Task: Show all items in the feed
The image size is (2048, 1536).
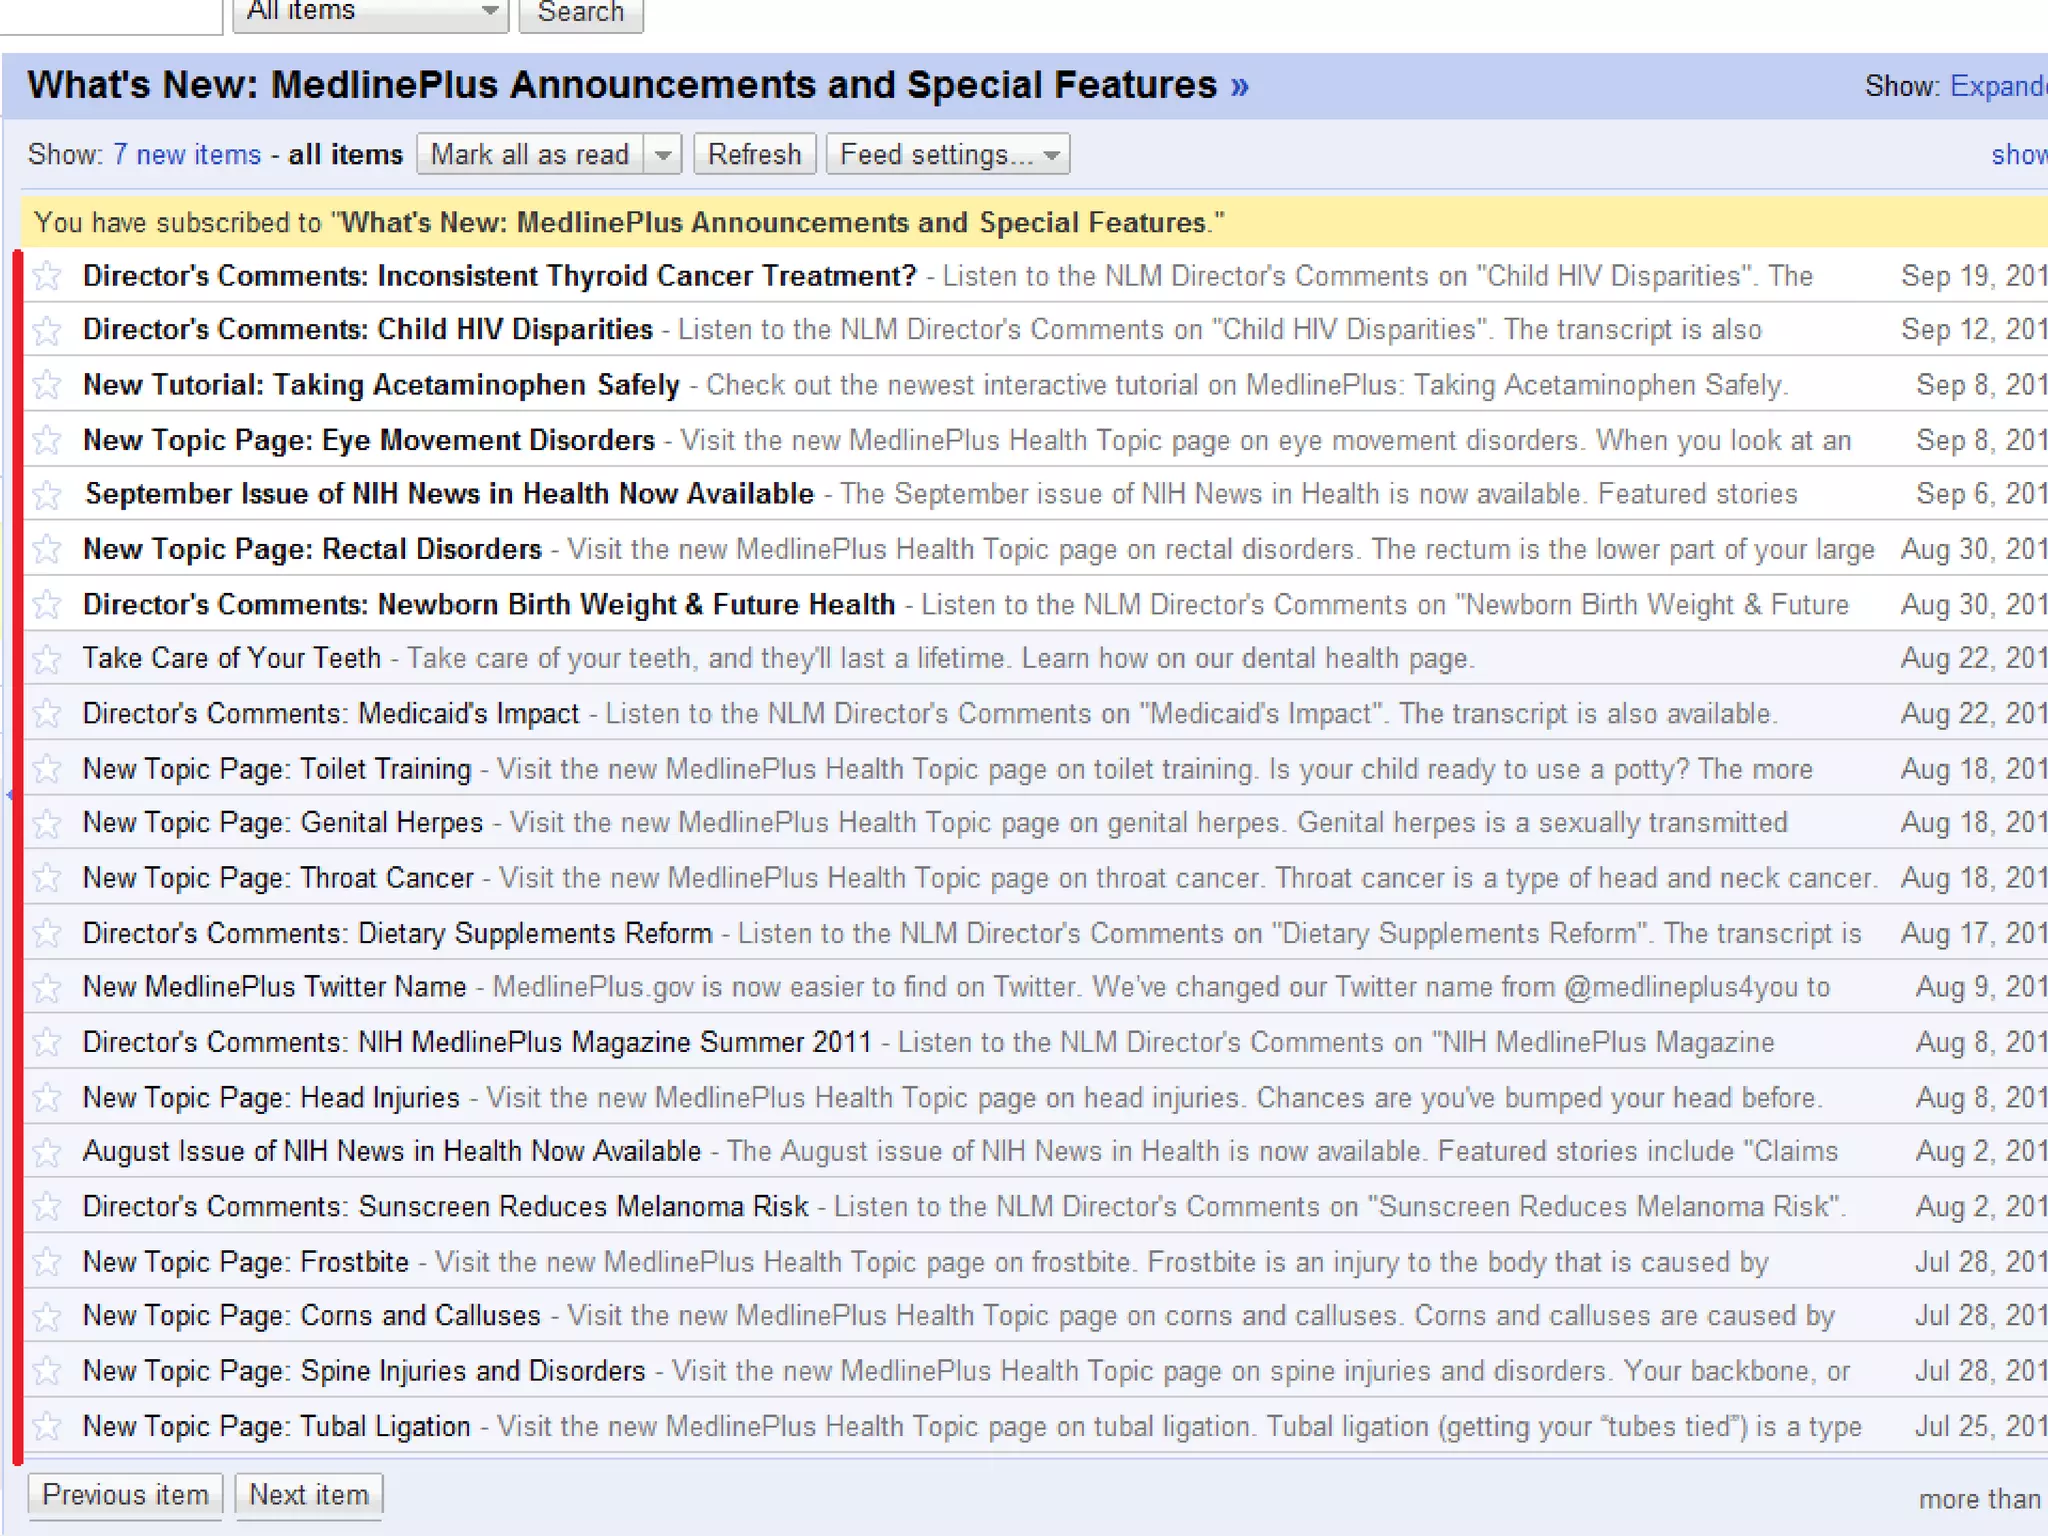Action: pos(345,155)
